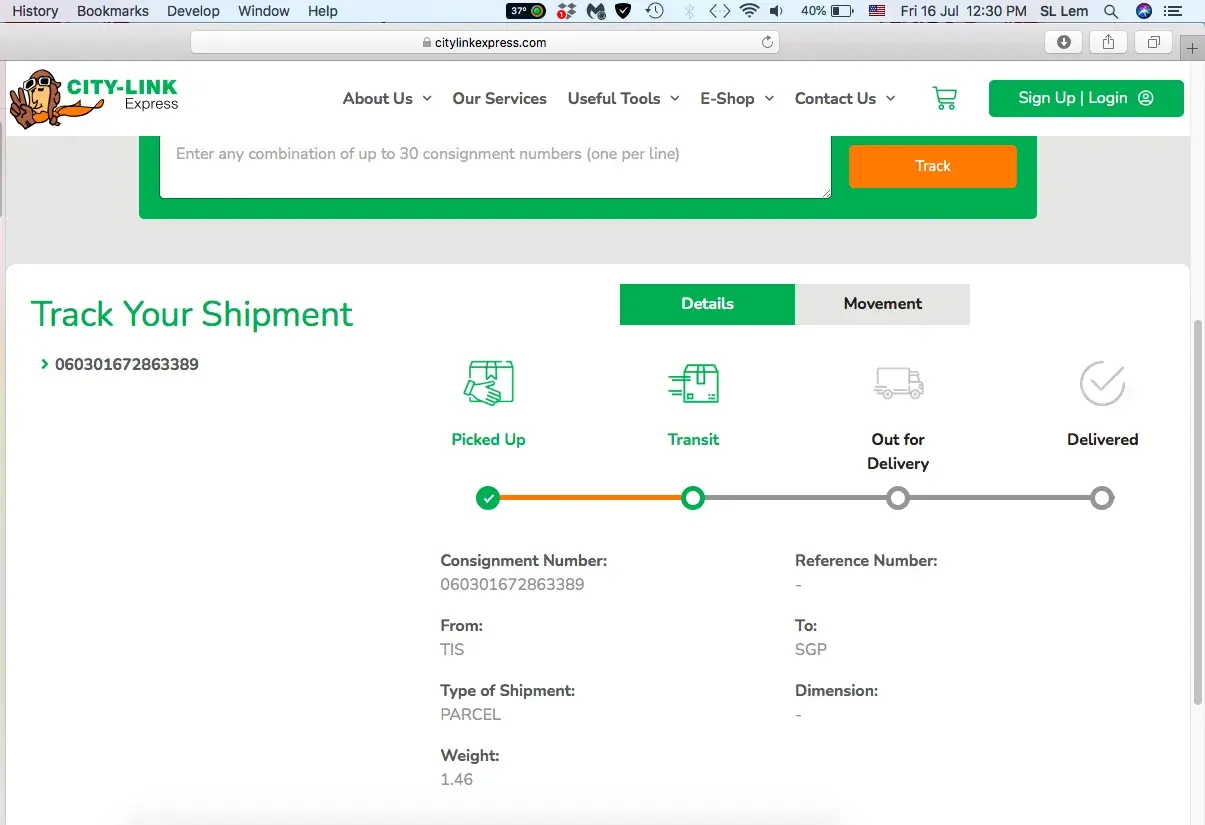Click the Sign Up | Login button

[x=1085, y=98]
